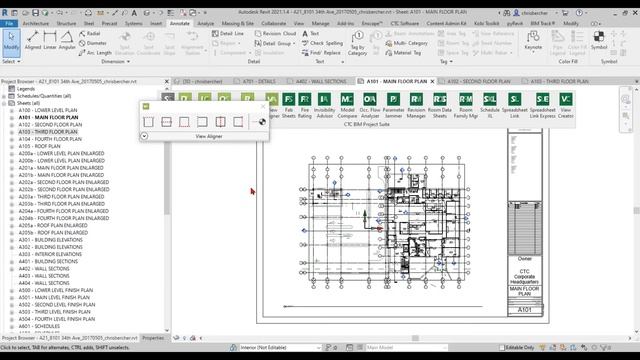
Task: Launch CTC Room Family Mgr
Action: (x=466, y=106)
